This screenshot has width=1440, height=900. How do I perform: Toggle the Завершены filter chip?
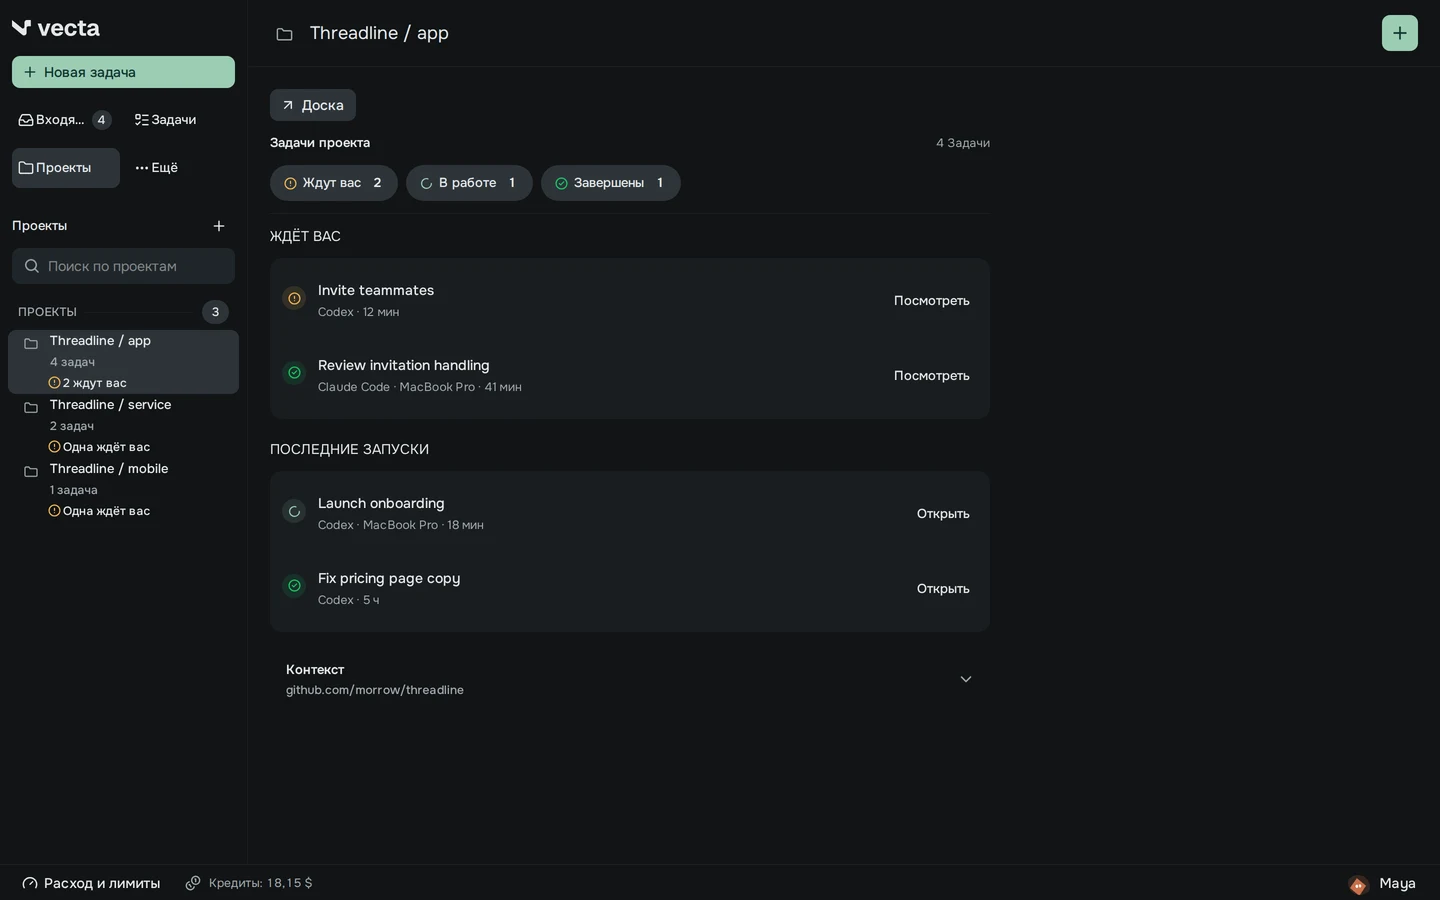tap(611, 183)
